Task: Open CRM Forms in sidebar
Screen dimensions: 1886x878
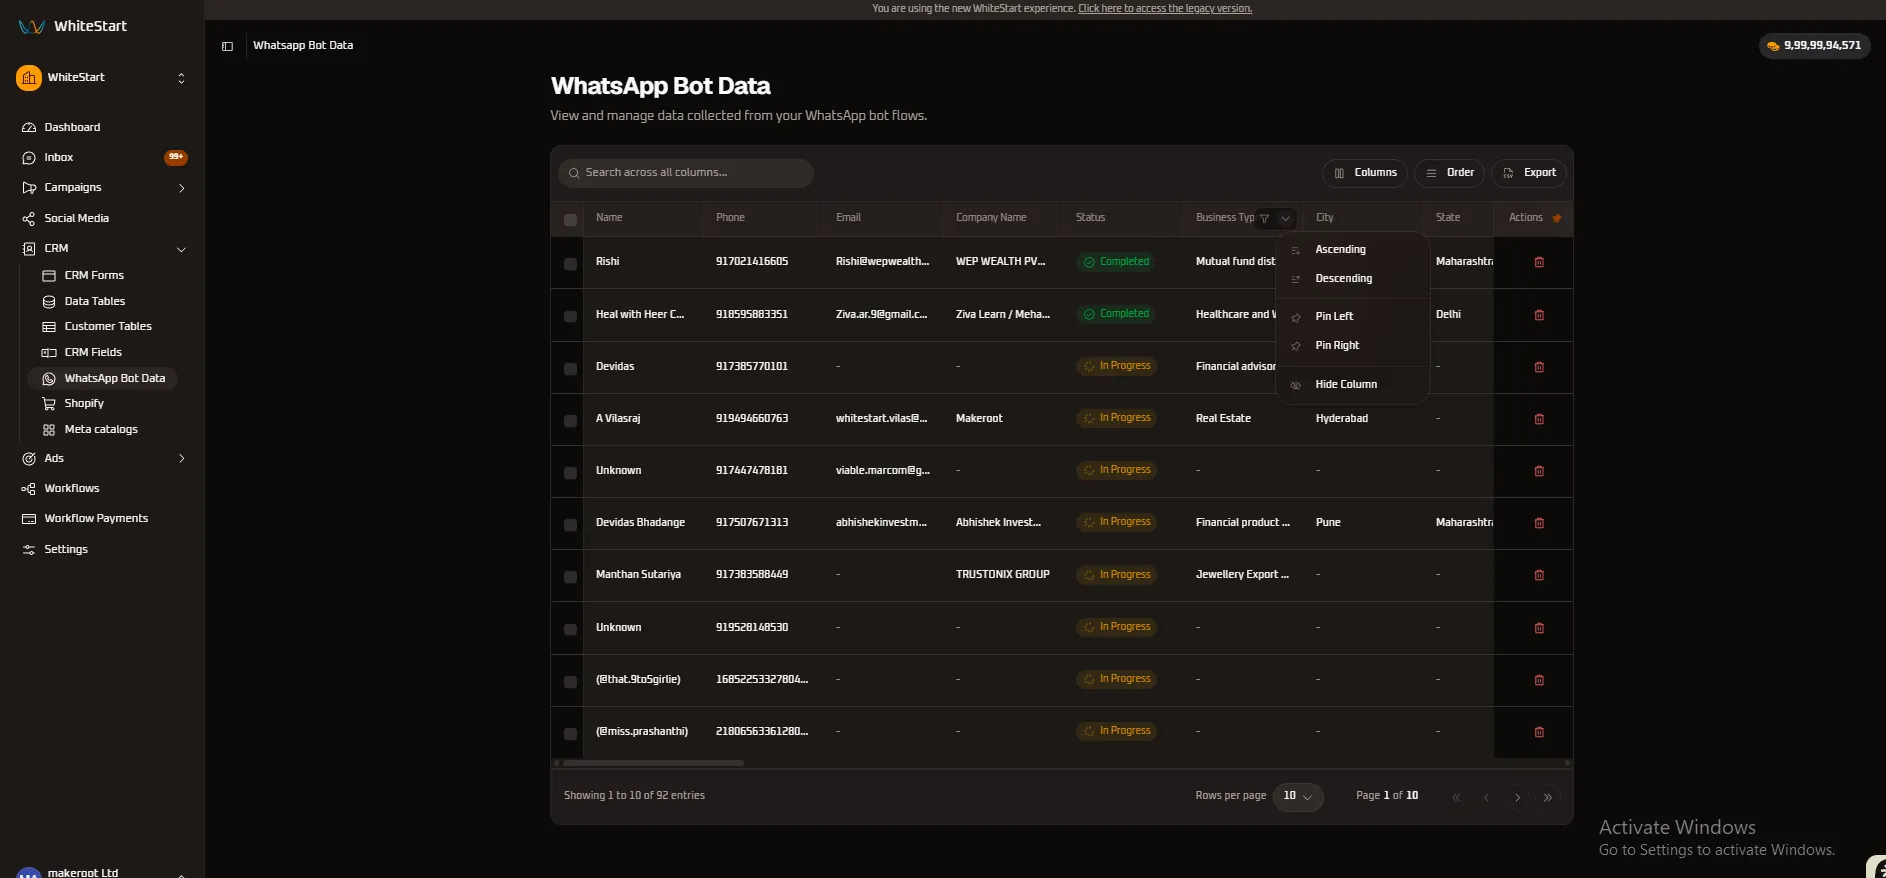Action: [94, 276]
